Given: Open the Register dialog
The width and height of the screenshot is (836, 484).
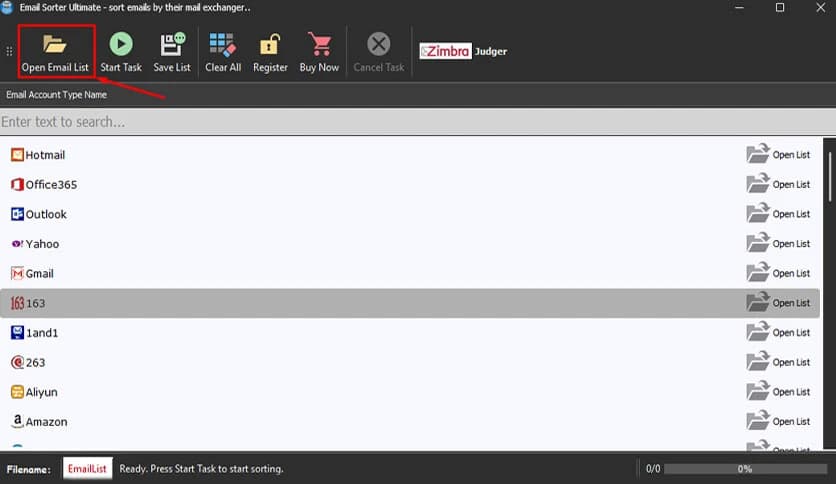Looking at the screenshot, I should [x=270, y=53].
